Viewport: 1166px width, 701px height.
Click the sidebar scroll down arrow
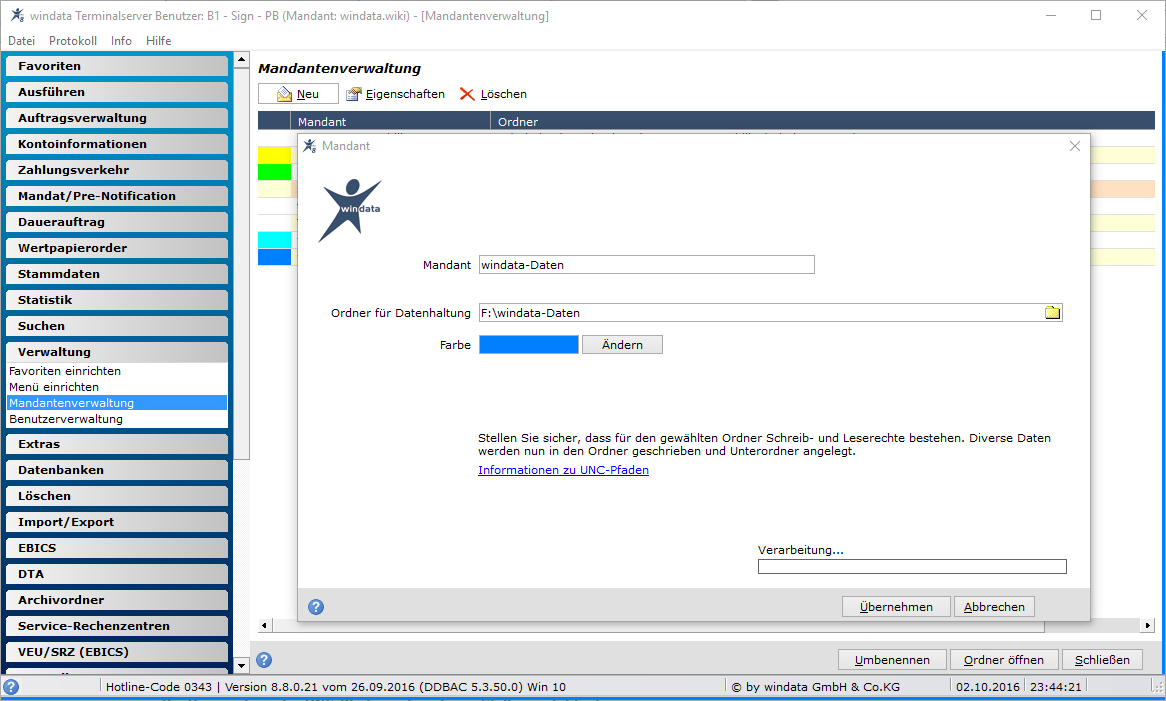tap(241, 665)
